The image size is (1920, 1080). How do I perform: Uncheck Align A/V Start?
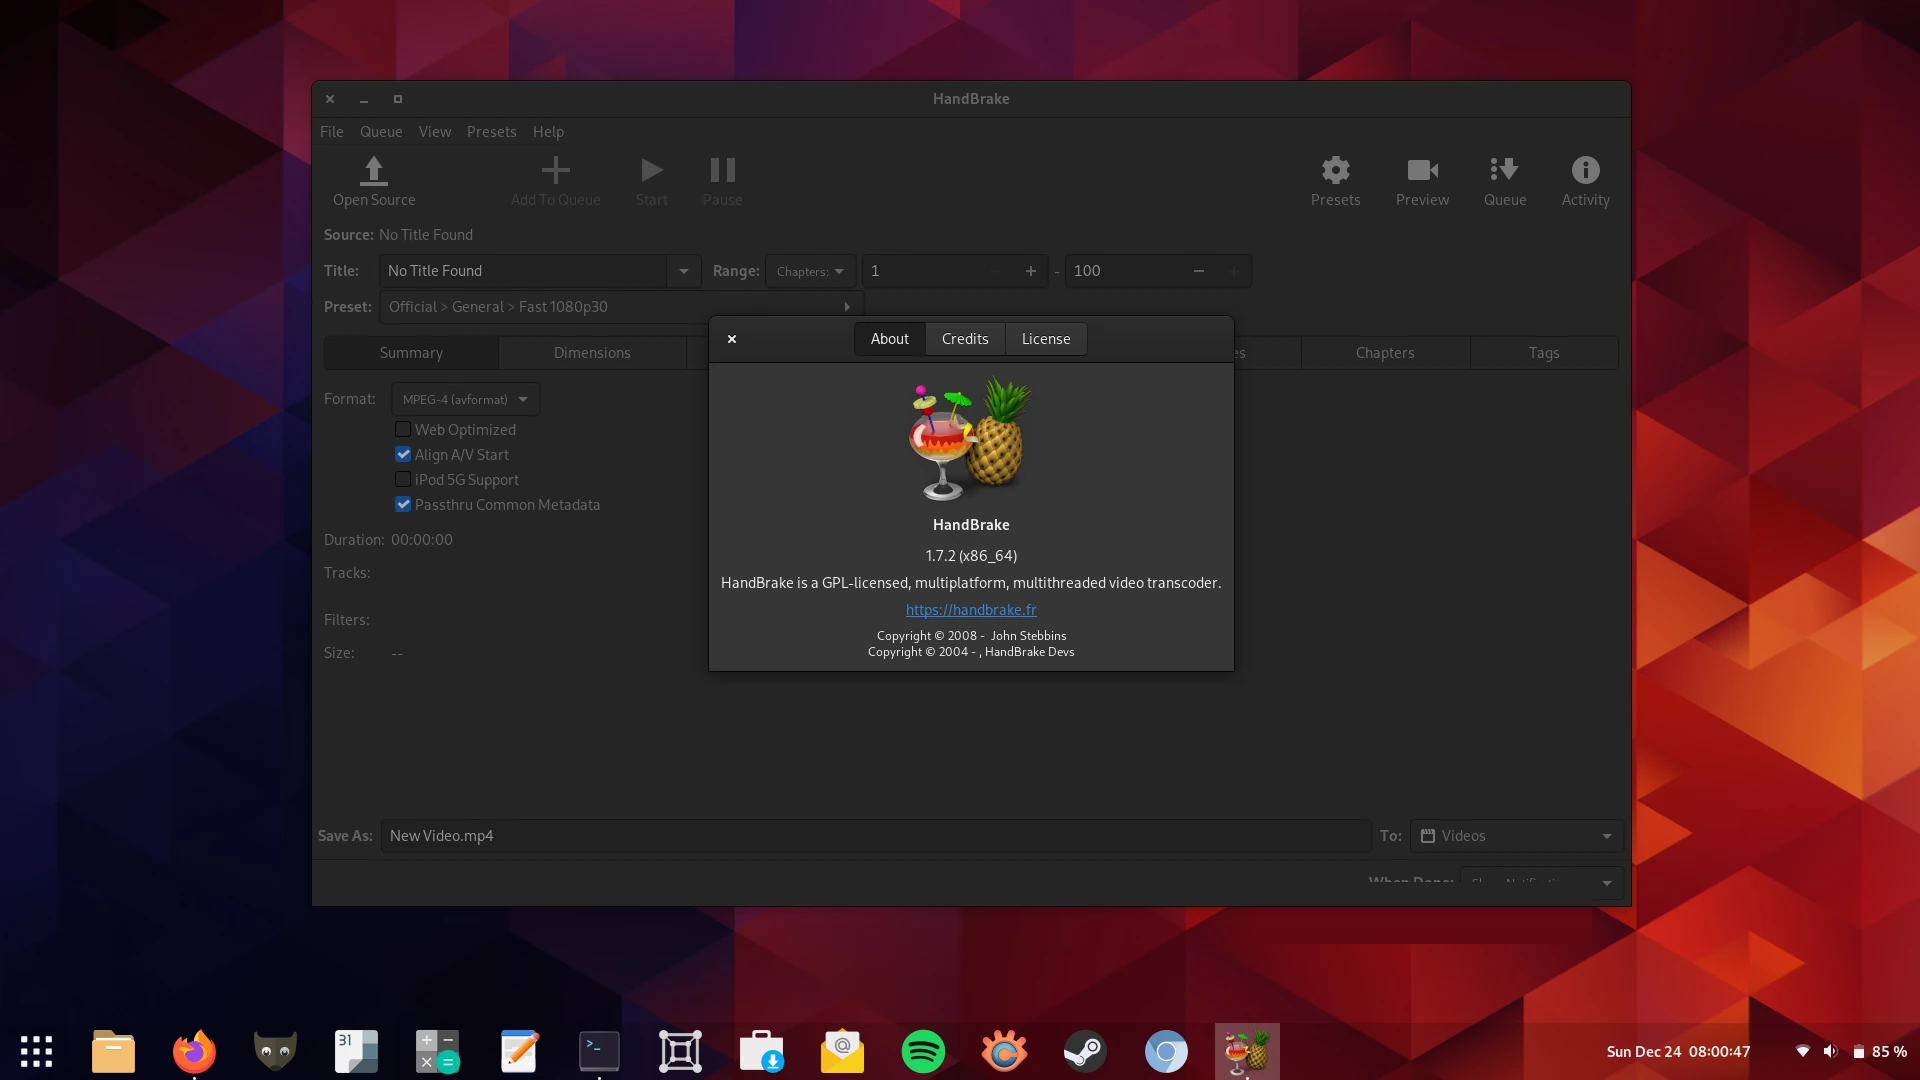click(x=403, y=454)
